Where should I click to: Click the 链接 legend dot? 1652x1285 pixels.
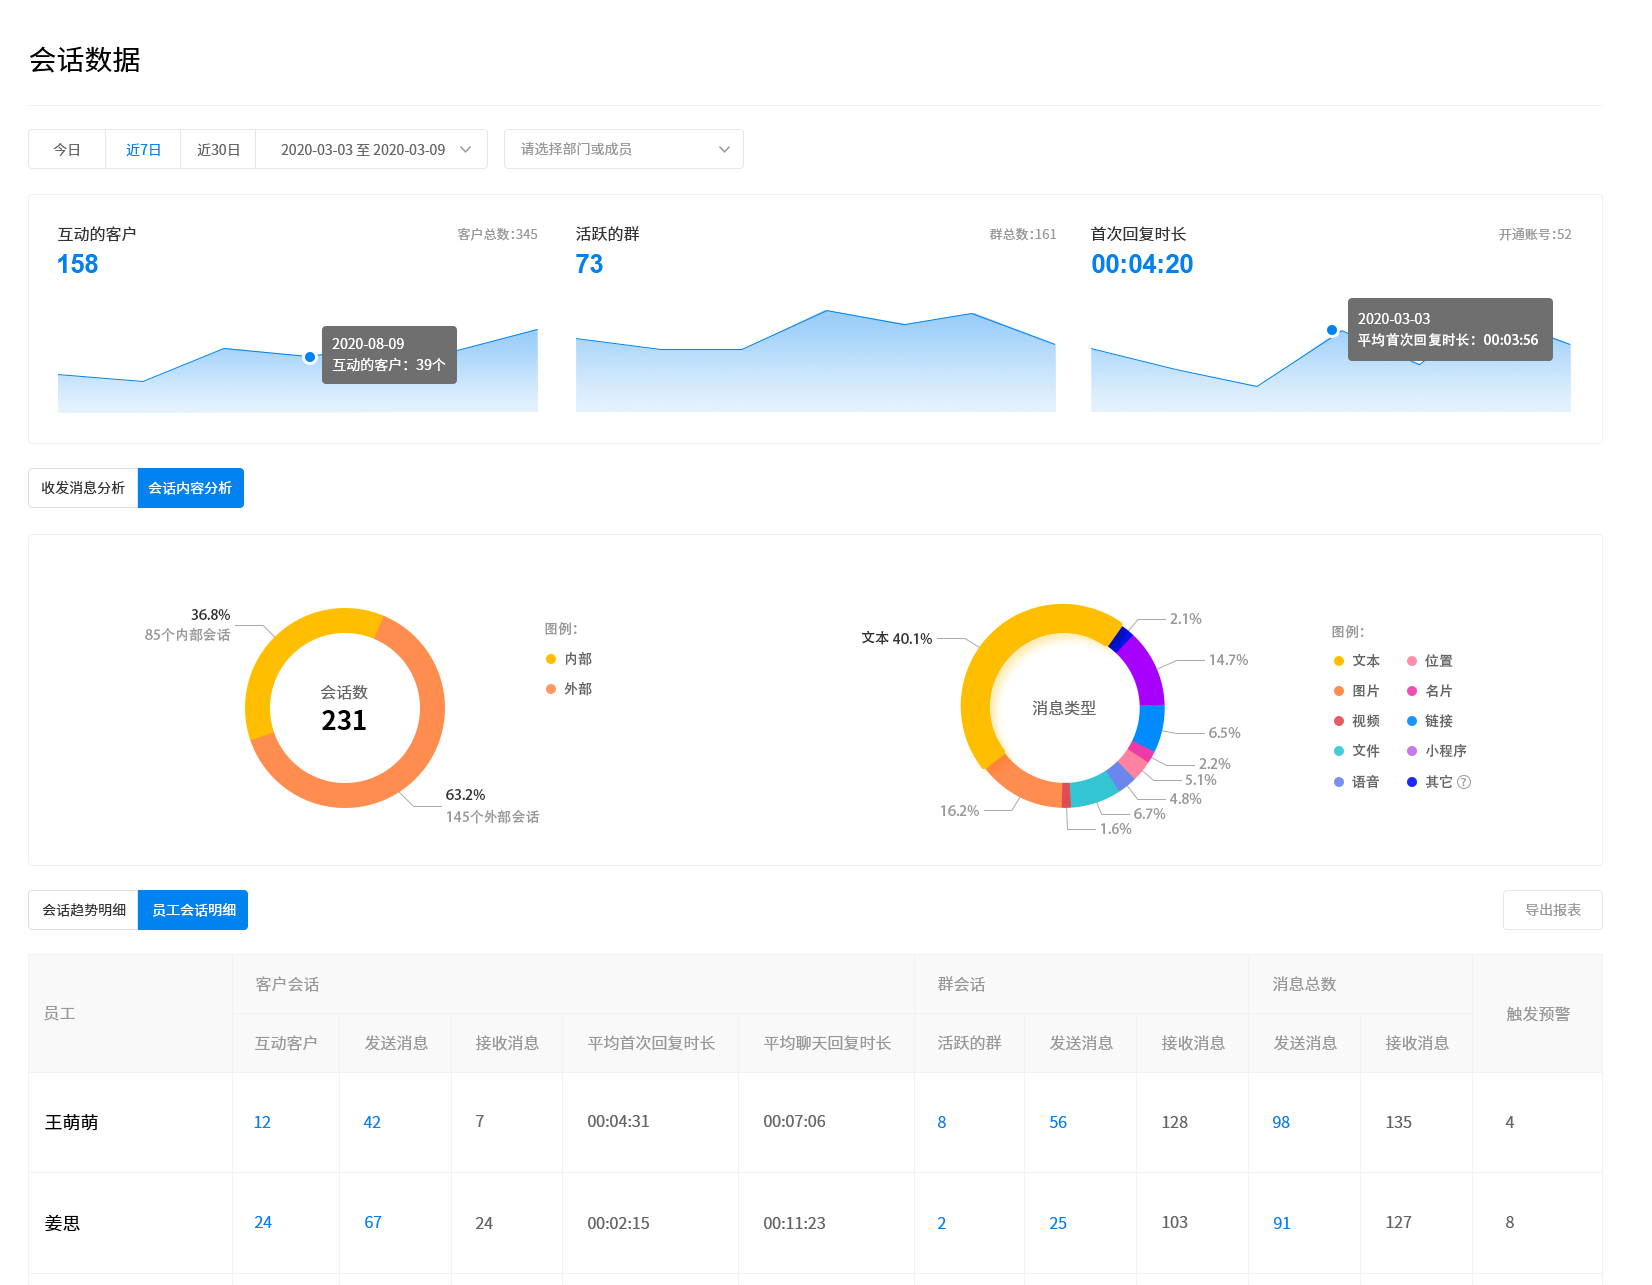[x=1412, y=721]
